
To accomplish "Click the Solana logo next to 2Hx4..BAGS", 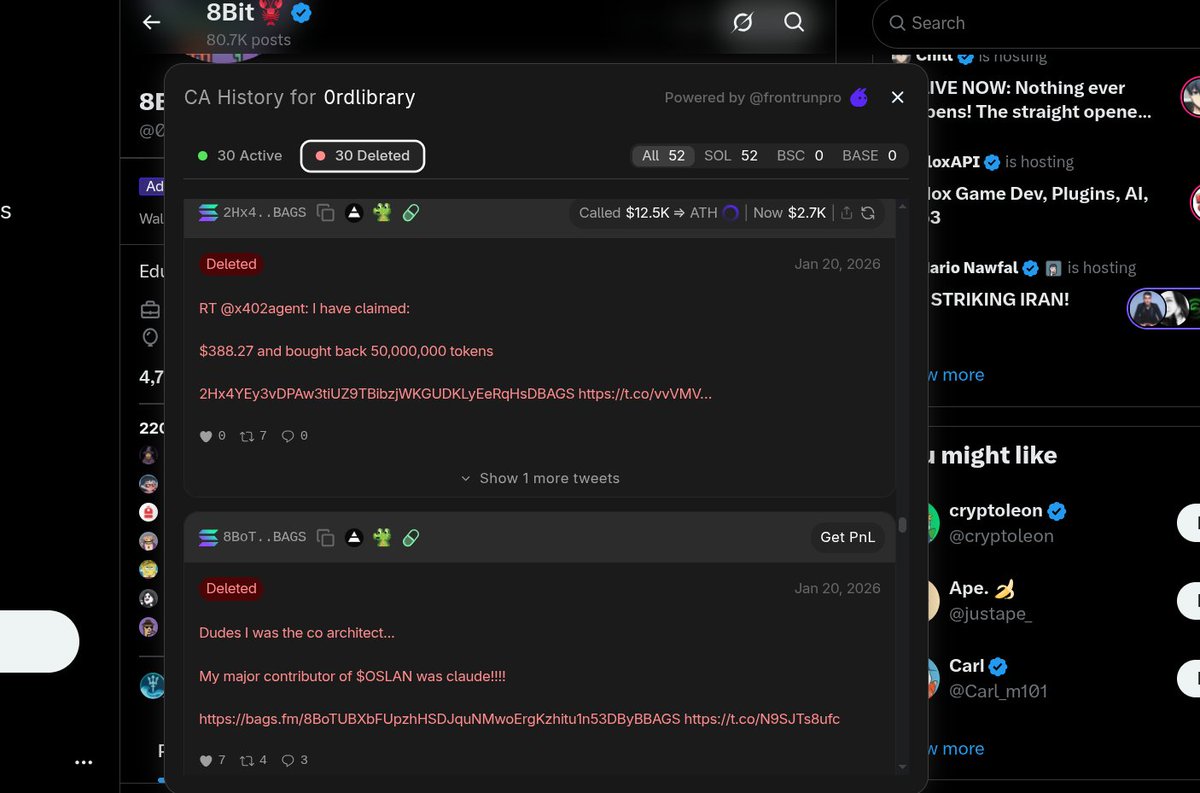I will [208, 212].
